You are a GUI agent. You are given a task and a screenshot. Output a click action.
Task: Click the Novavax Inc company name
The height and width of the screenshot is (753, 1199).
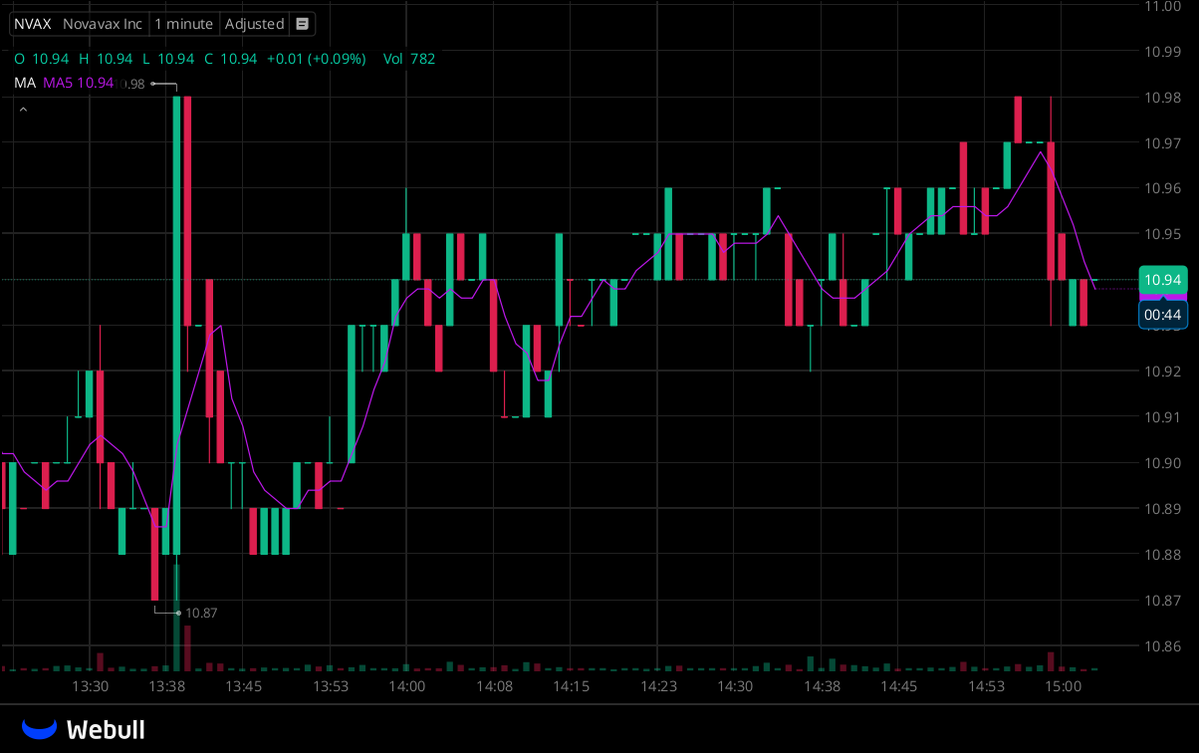(x=102, y=24)
